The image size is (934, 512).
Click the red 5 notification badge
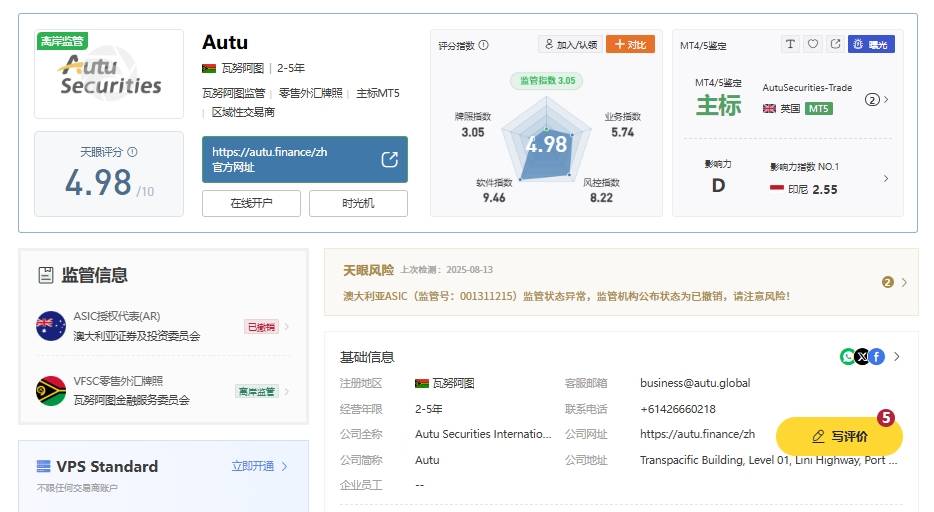point(886,418)
